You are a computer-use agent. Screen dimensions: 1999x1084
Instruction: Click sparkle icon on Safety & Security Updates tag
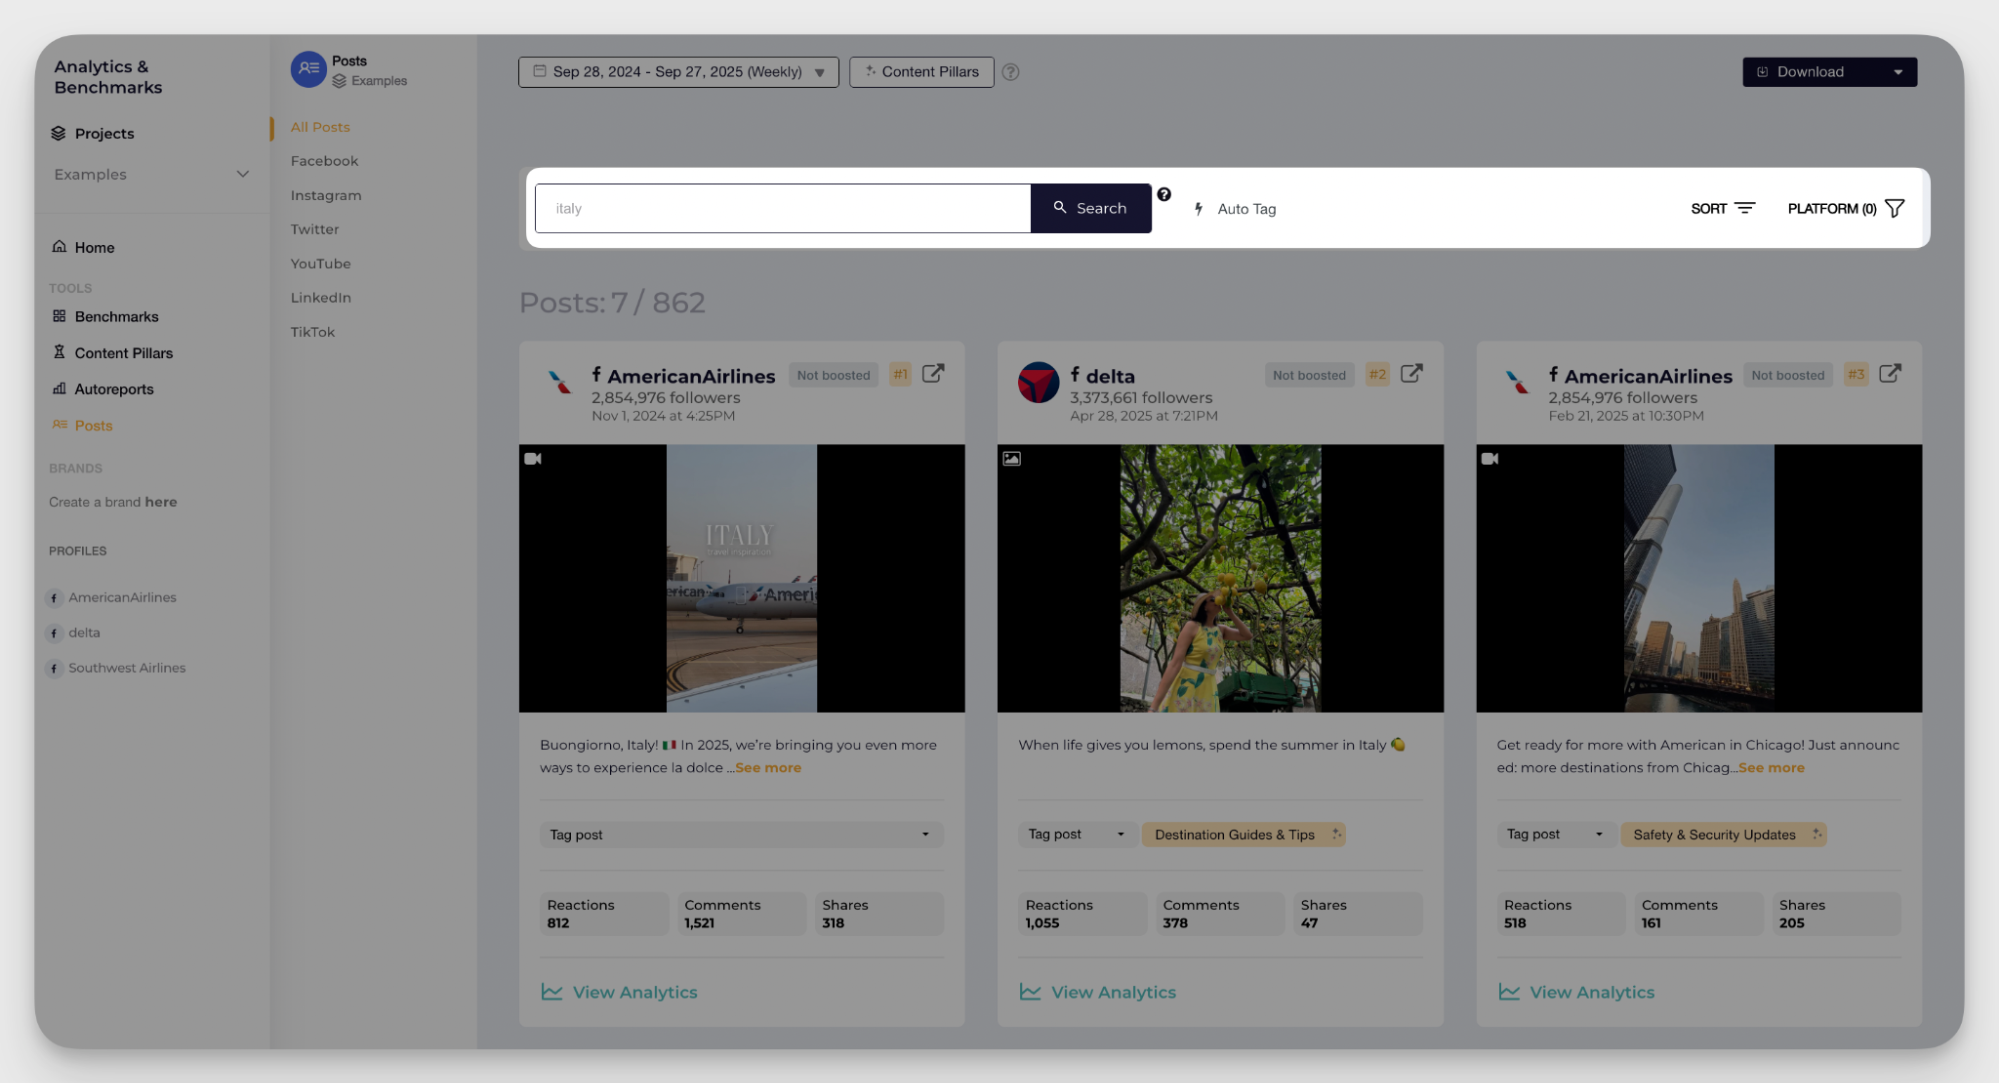1816,834
